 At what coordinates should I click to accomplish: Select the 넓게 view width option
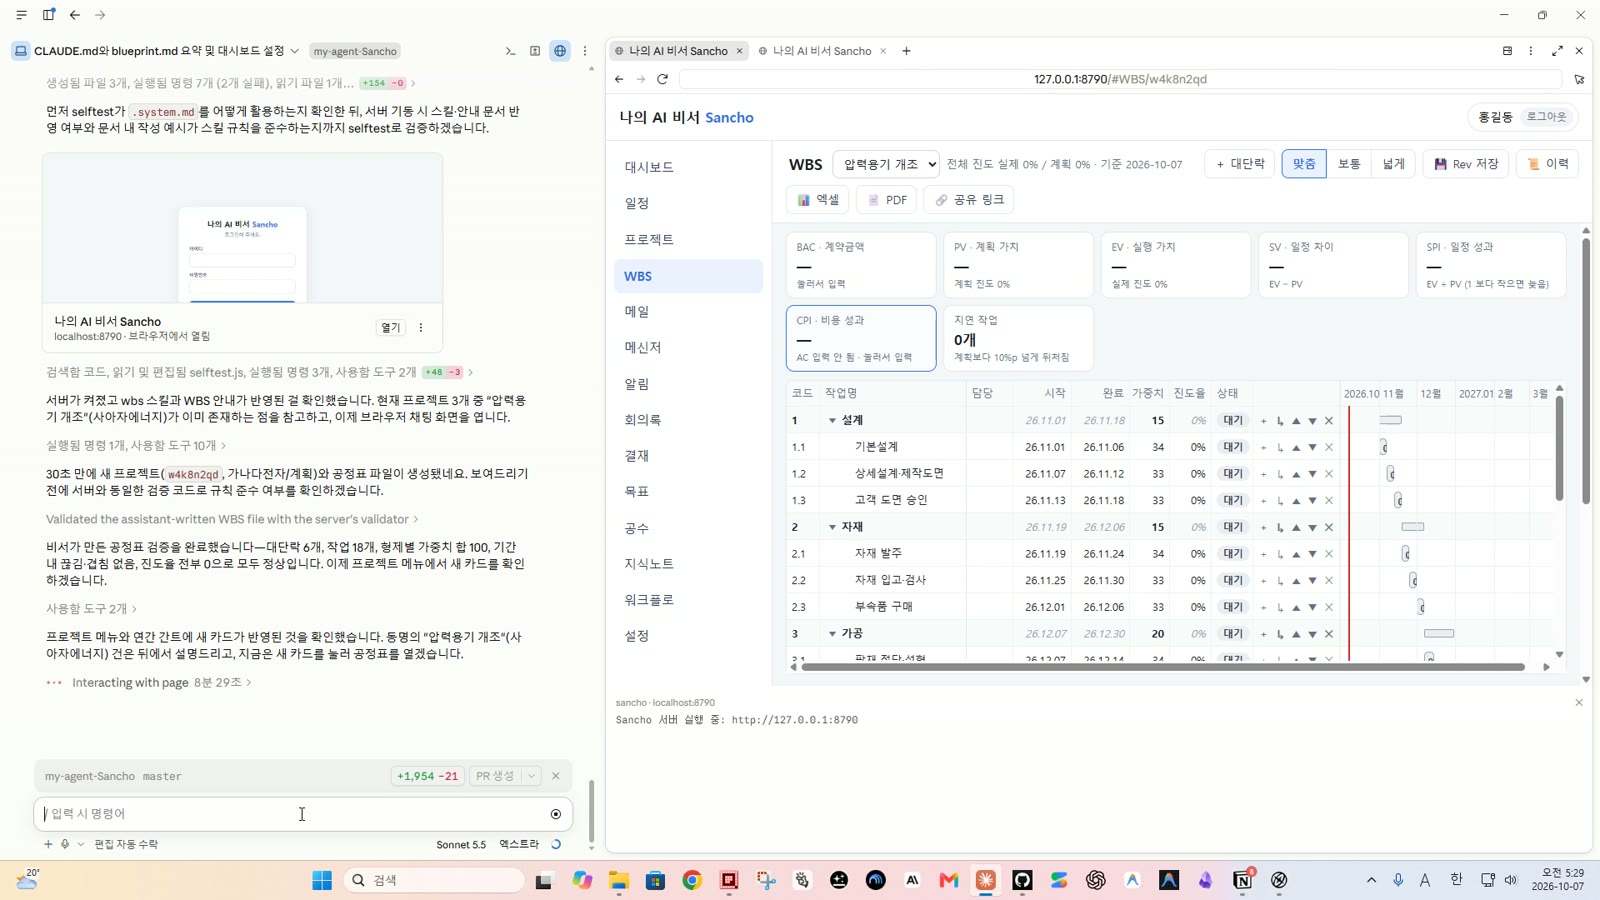(1394, 164)
